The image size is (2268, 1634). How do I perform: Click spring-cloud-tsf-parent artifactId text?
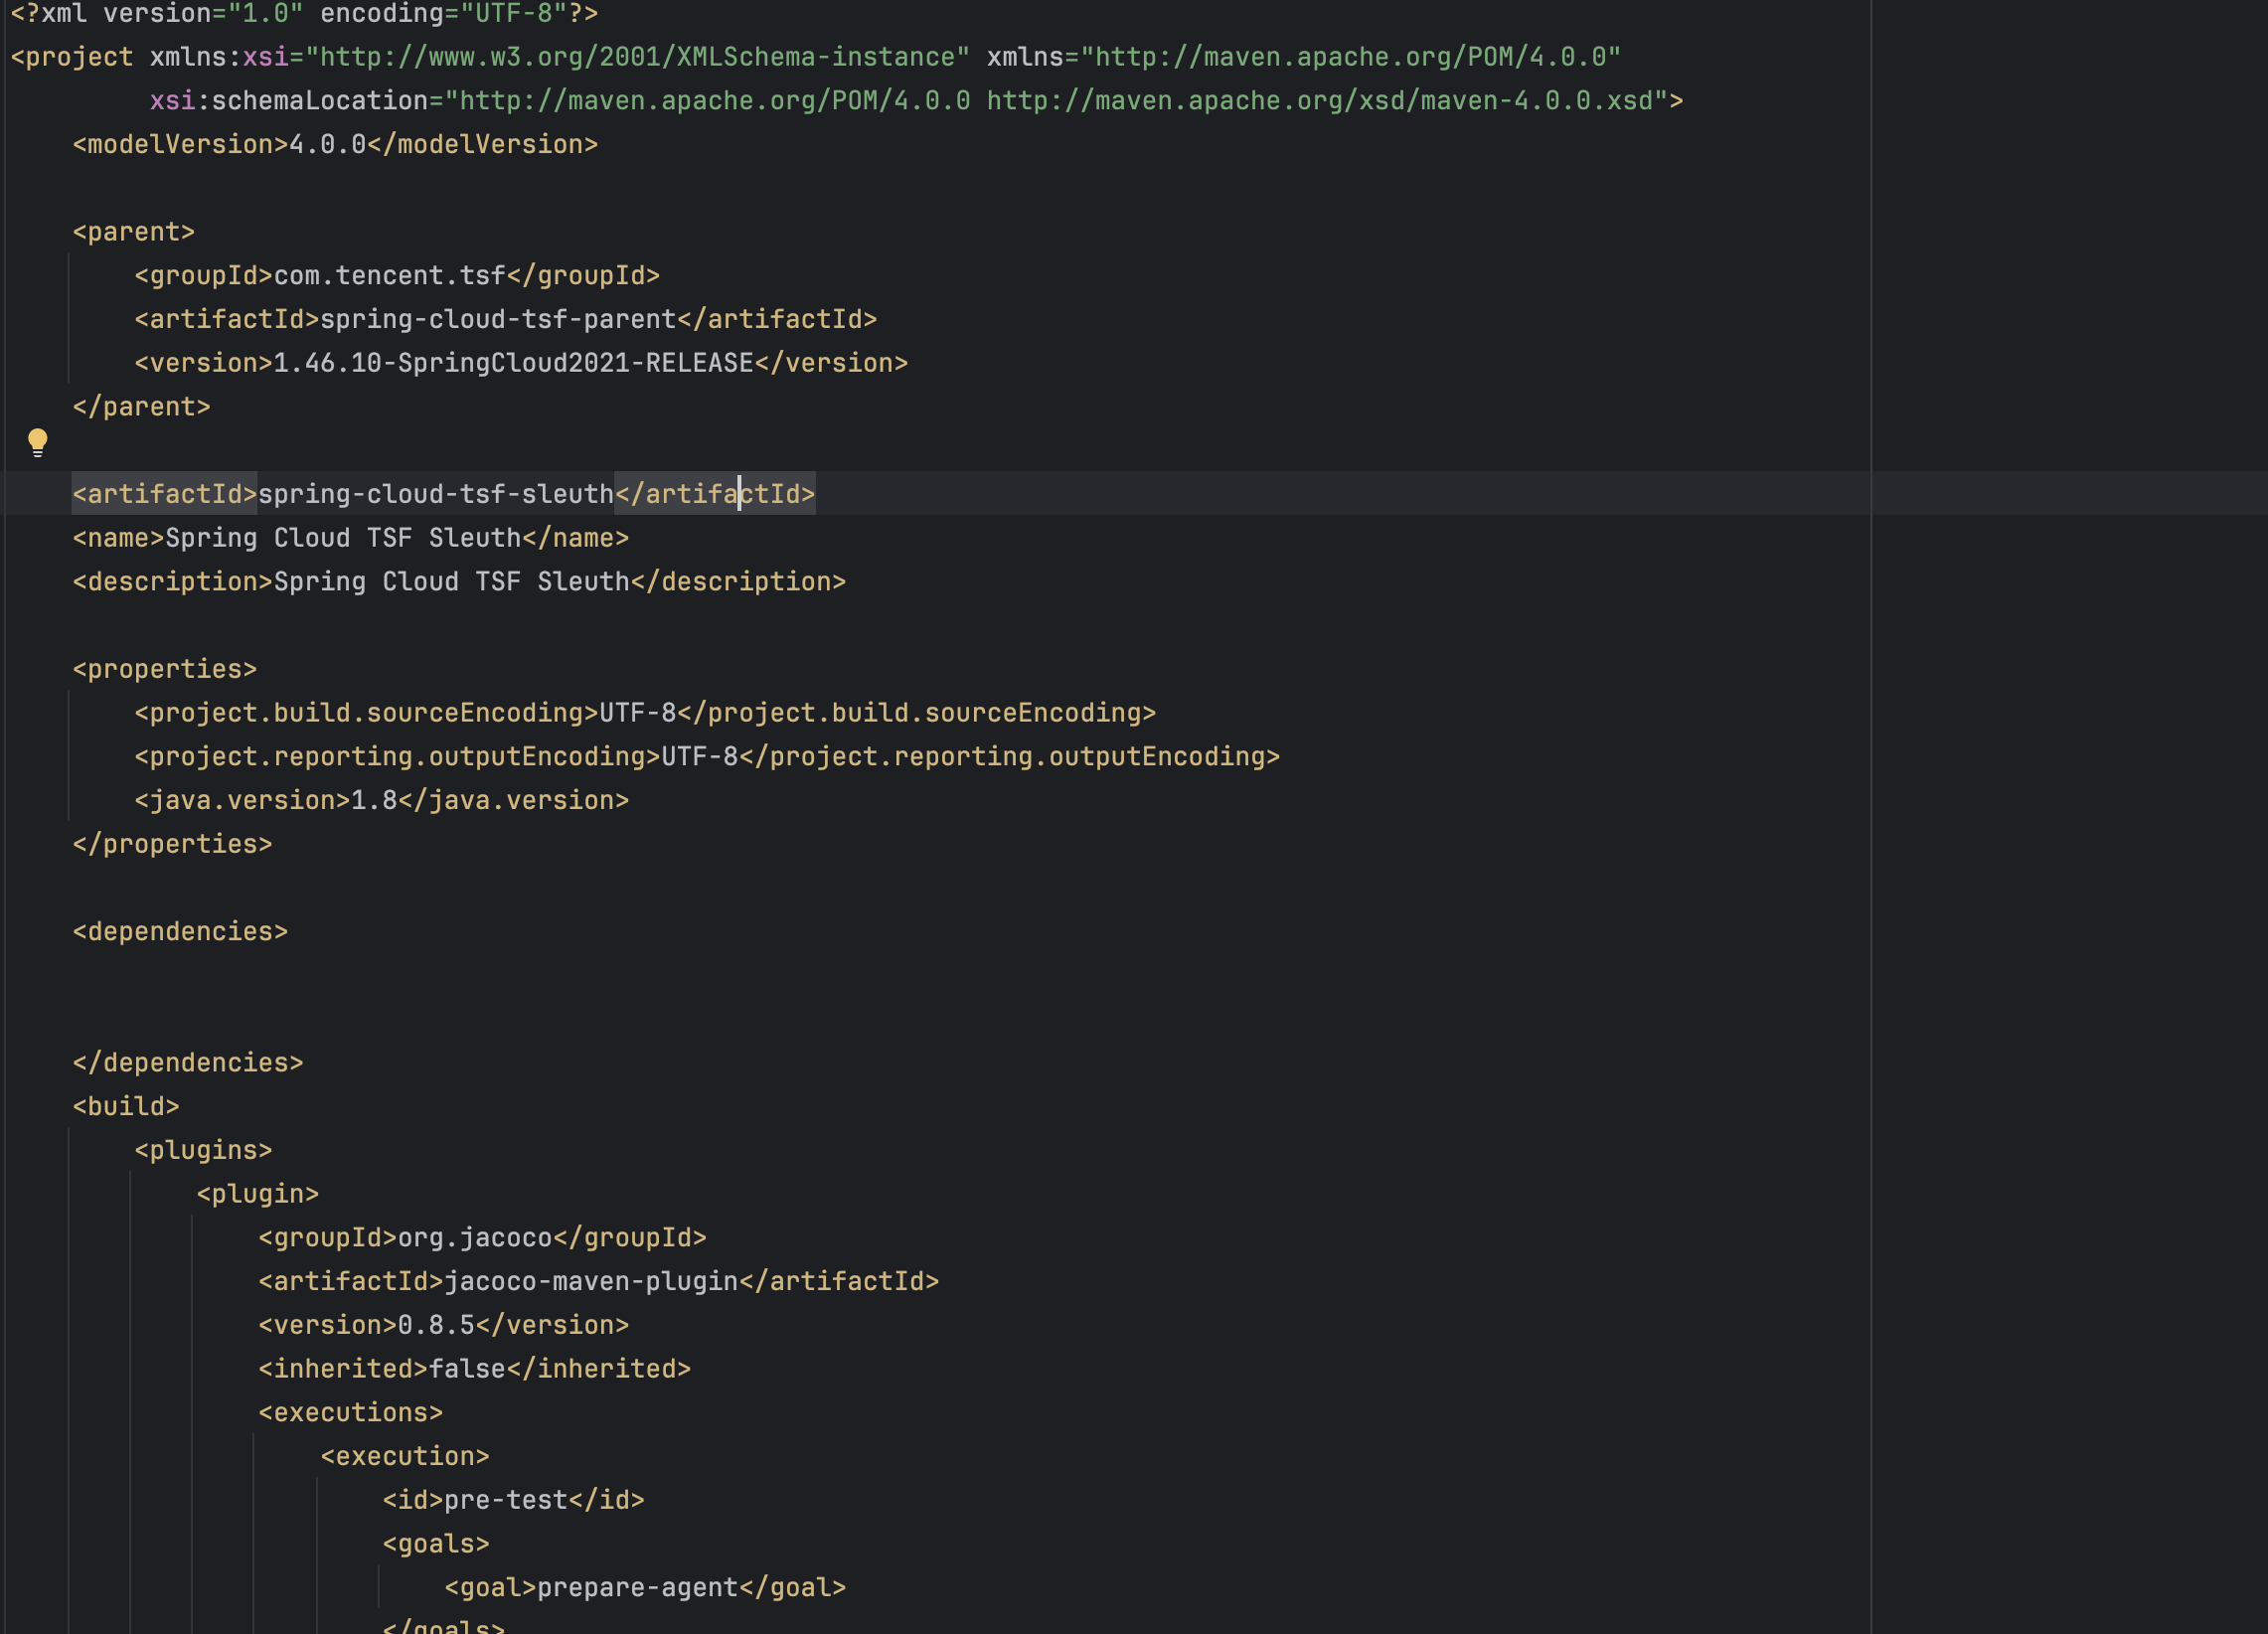click(498, 320)
